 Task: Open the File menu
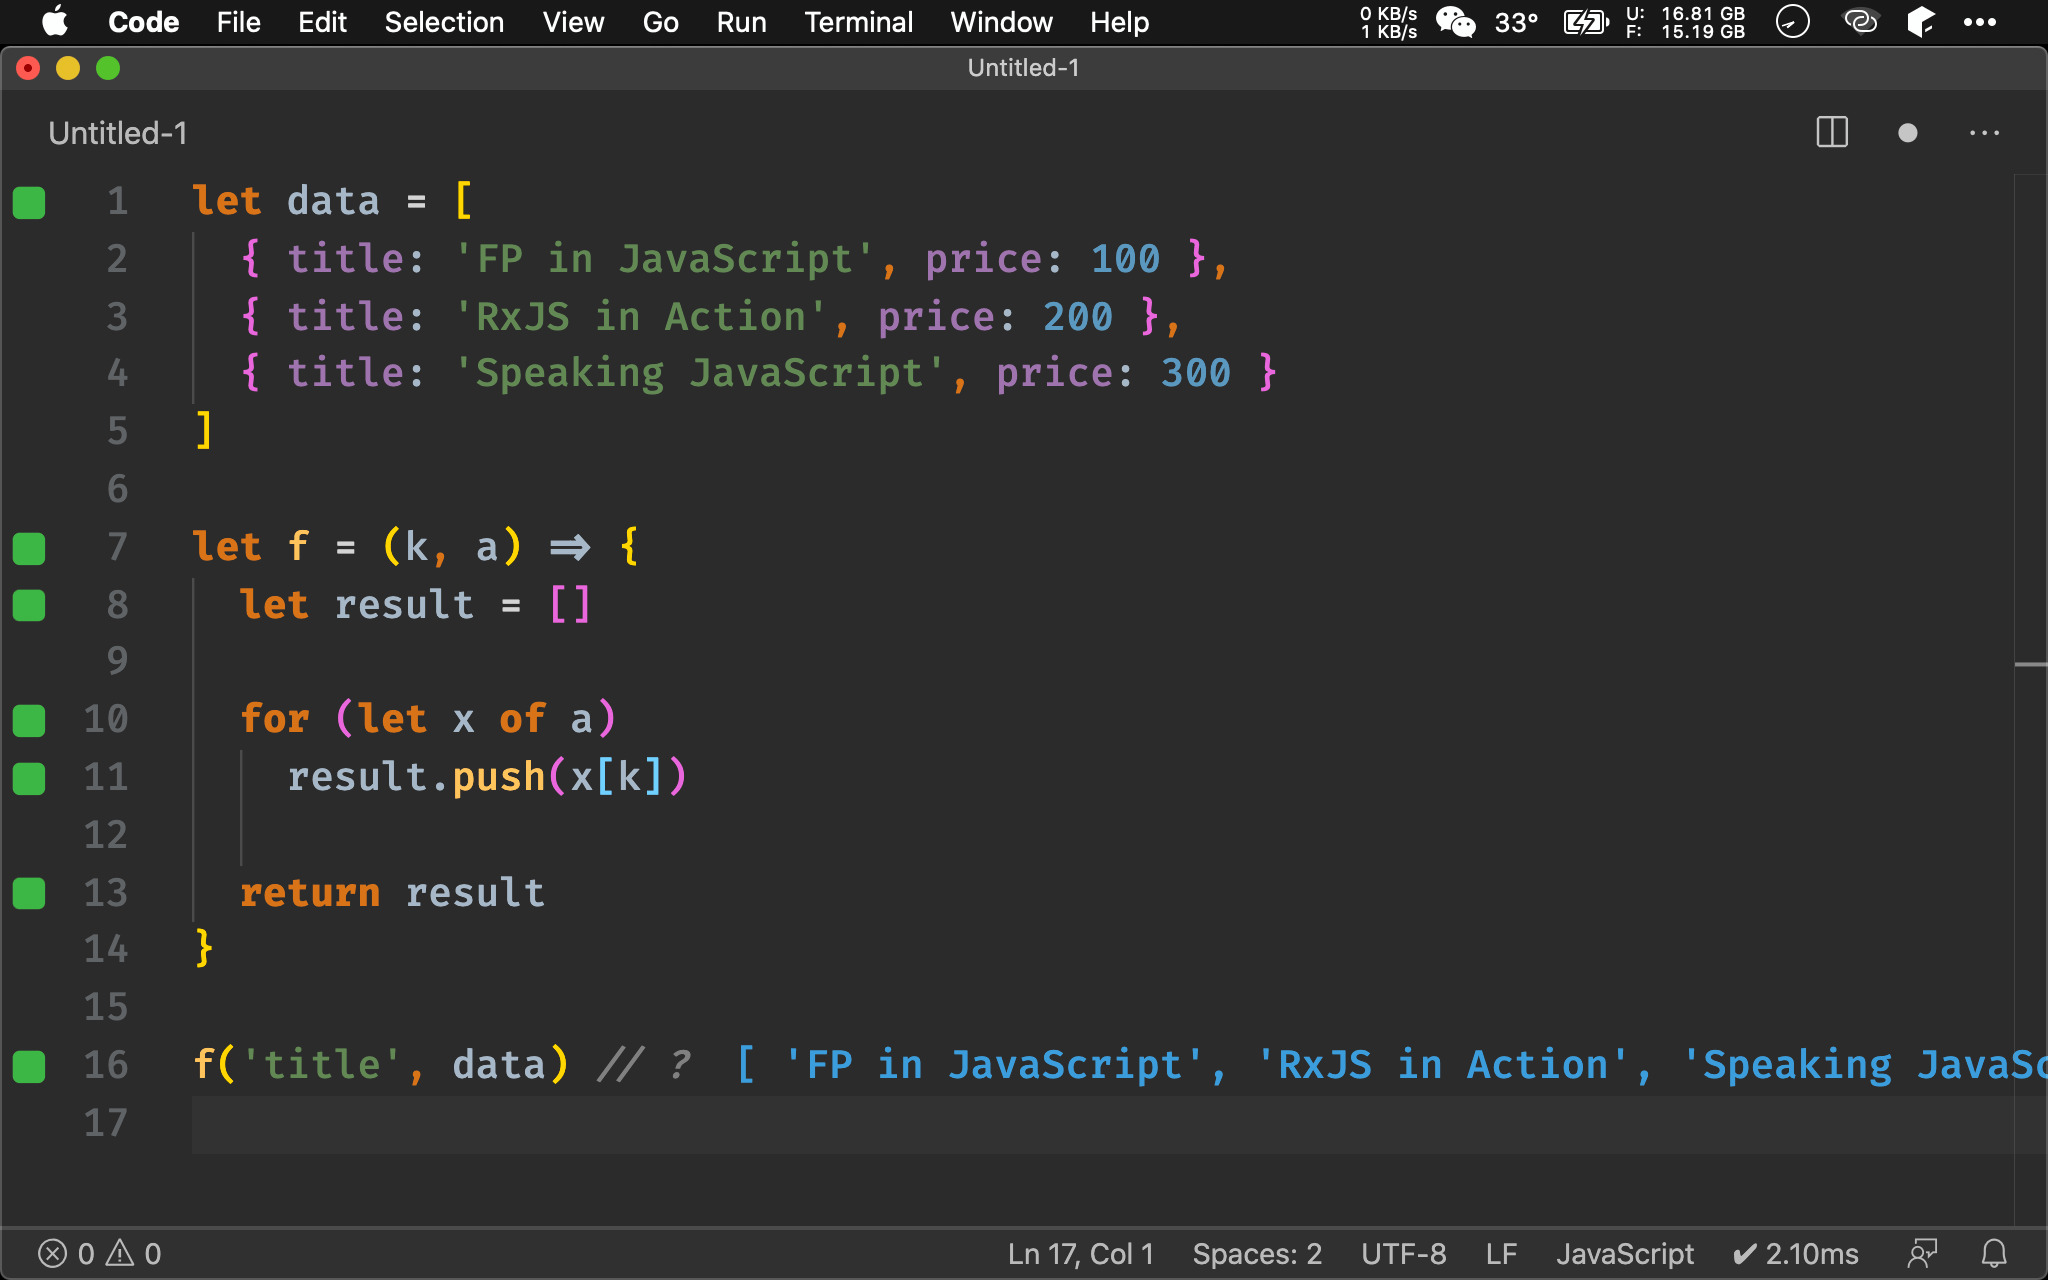(238, 22)
